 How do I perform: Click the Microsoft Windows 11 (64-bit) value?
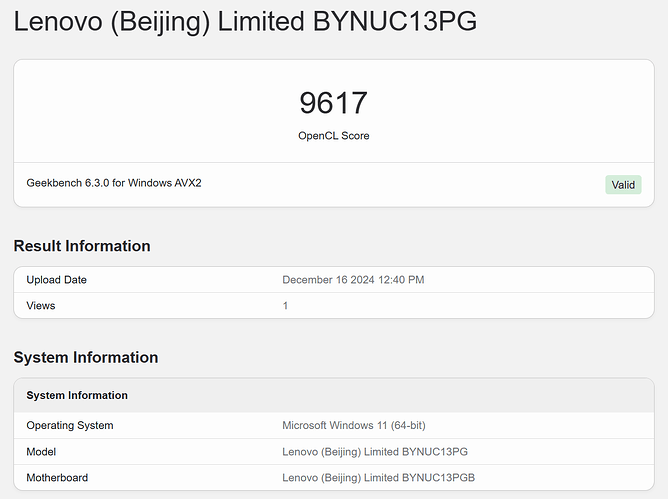click(x=354, y=426)
